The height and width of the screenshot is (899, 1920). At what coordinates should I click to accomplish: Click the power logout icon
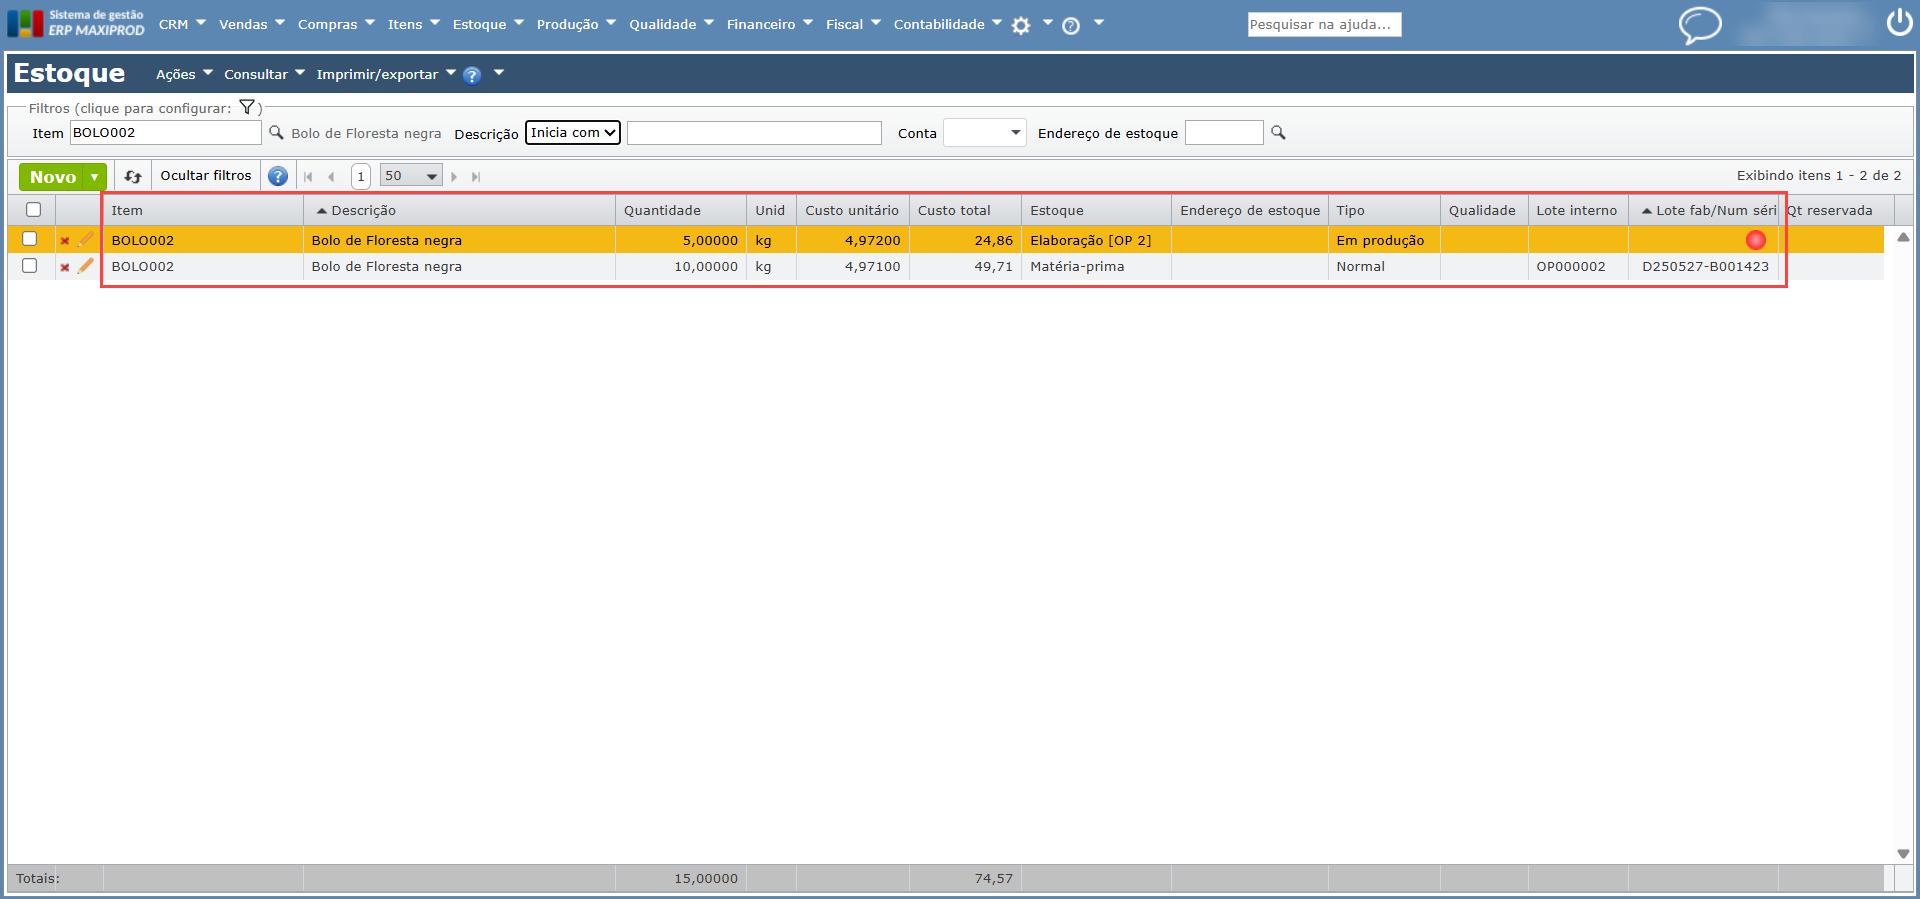[x=1899, y=23]
